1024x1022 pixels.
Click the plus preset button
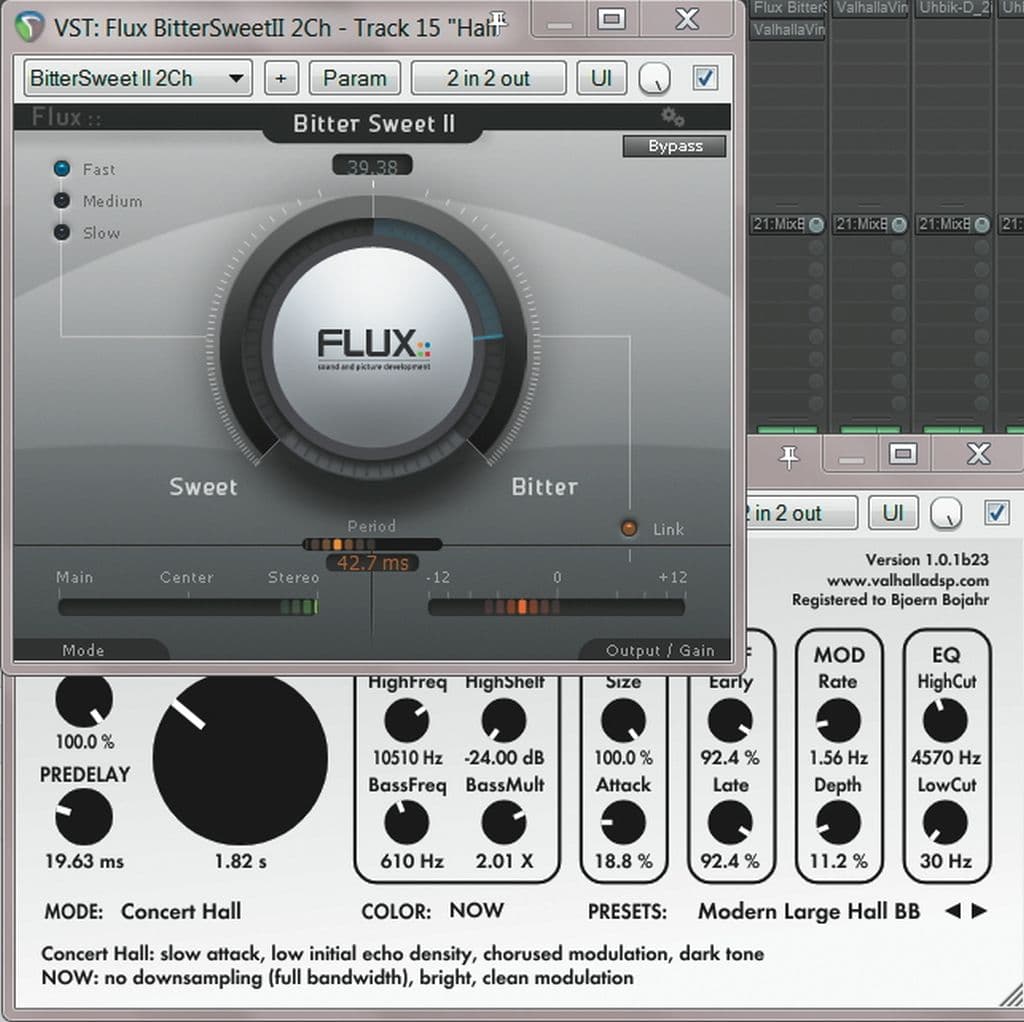click(x=281, y=78)
